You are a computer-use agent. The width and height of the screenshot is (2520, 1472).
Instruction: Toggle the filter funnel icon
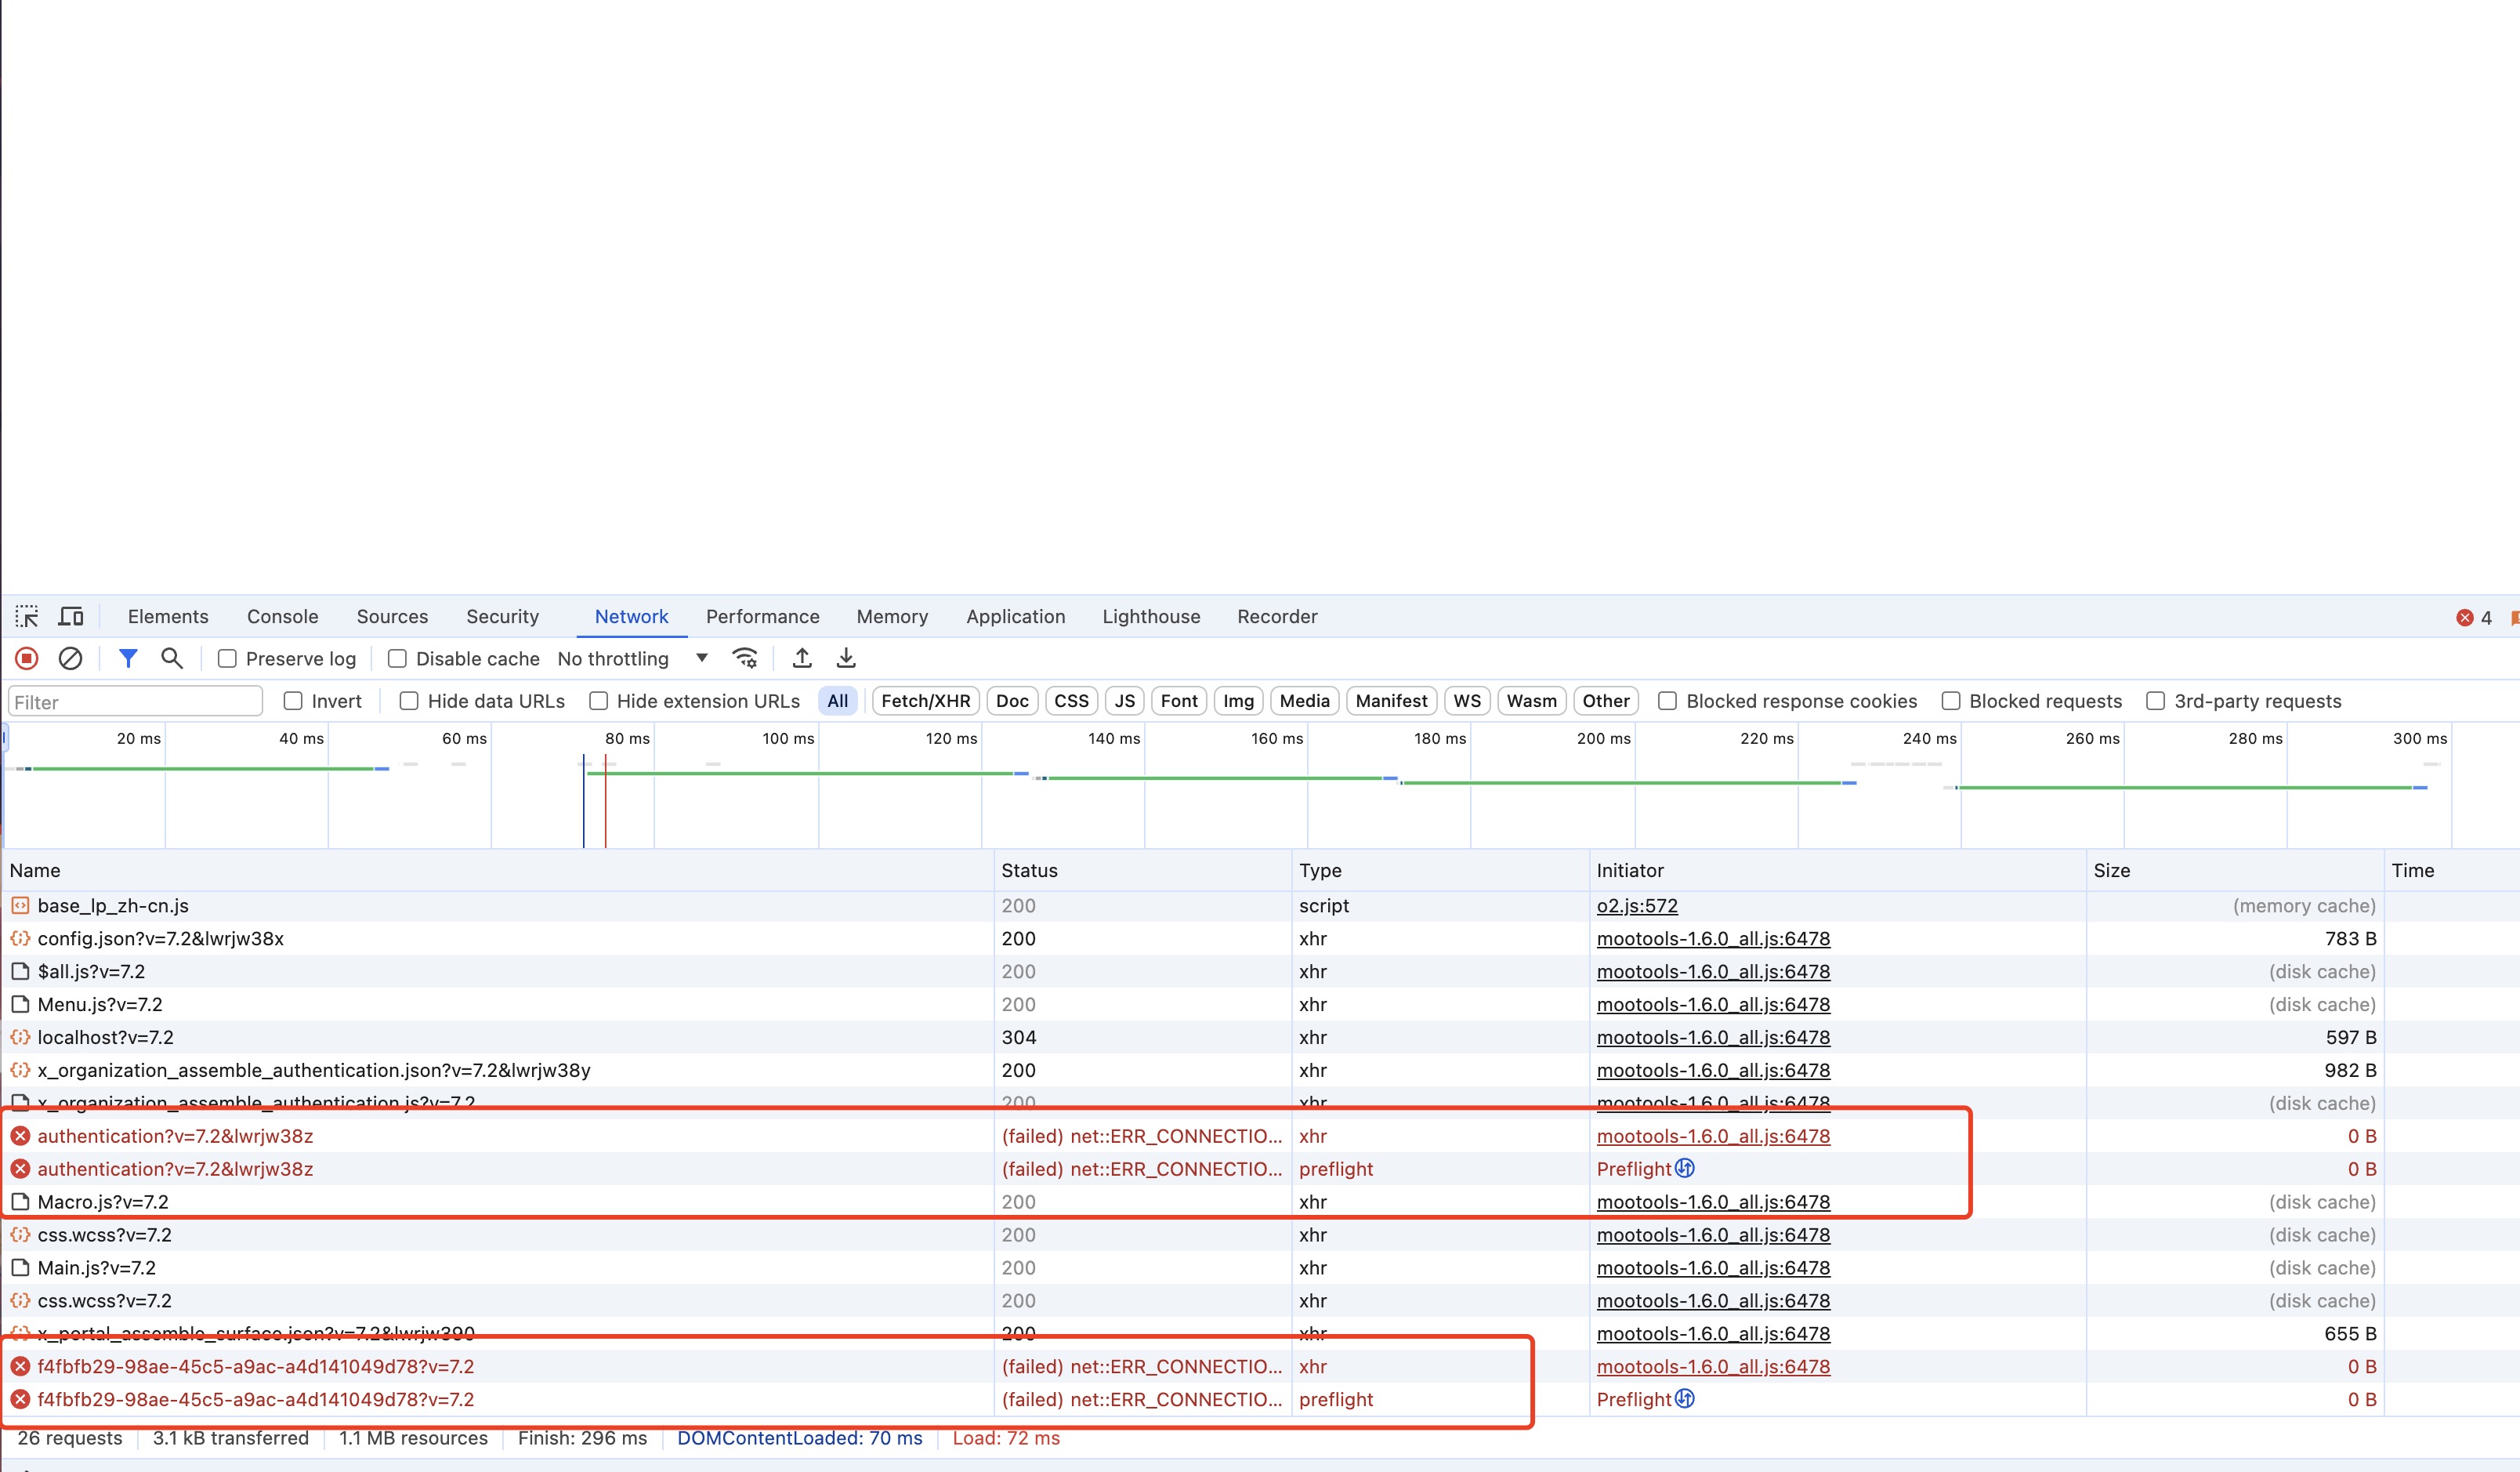pos(128,658)
